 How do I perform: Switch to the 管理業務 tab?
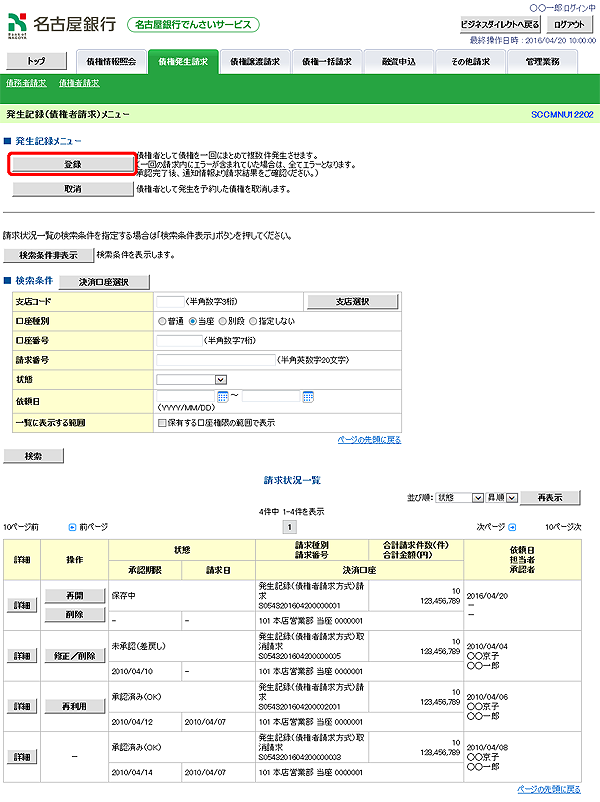click(x=543, y=62)
